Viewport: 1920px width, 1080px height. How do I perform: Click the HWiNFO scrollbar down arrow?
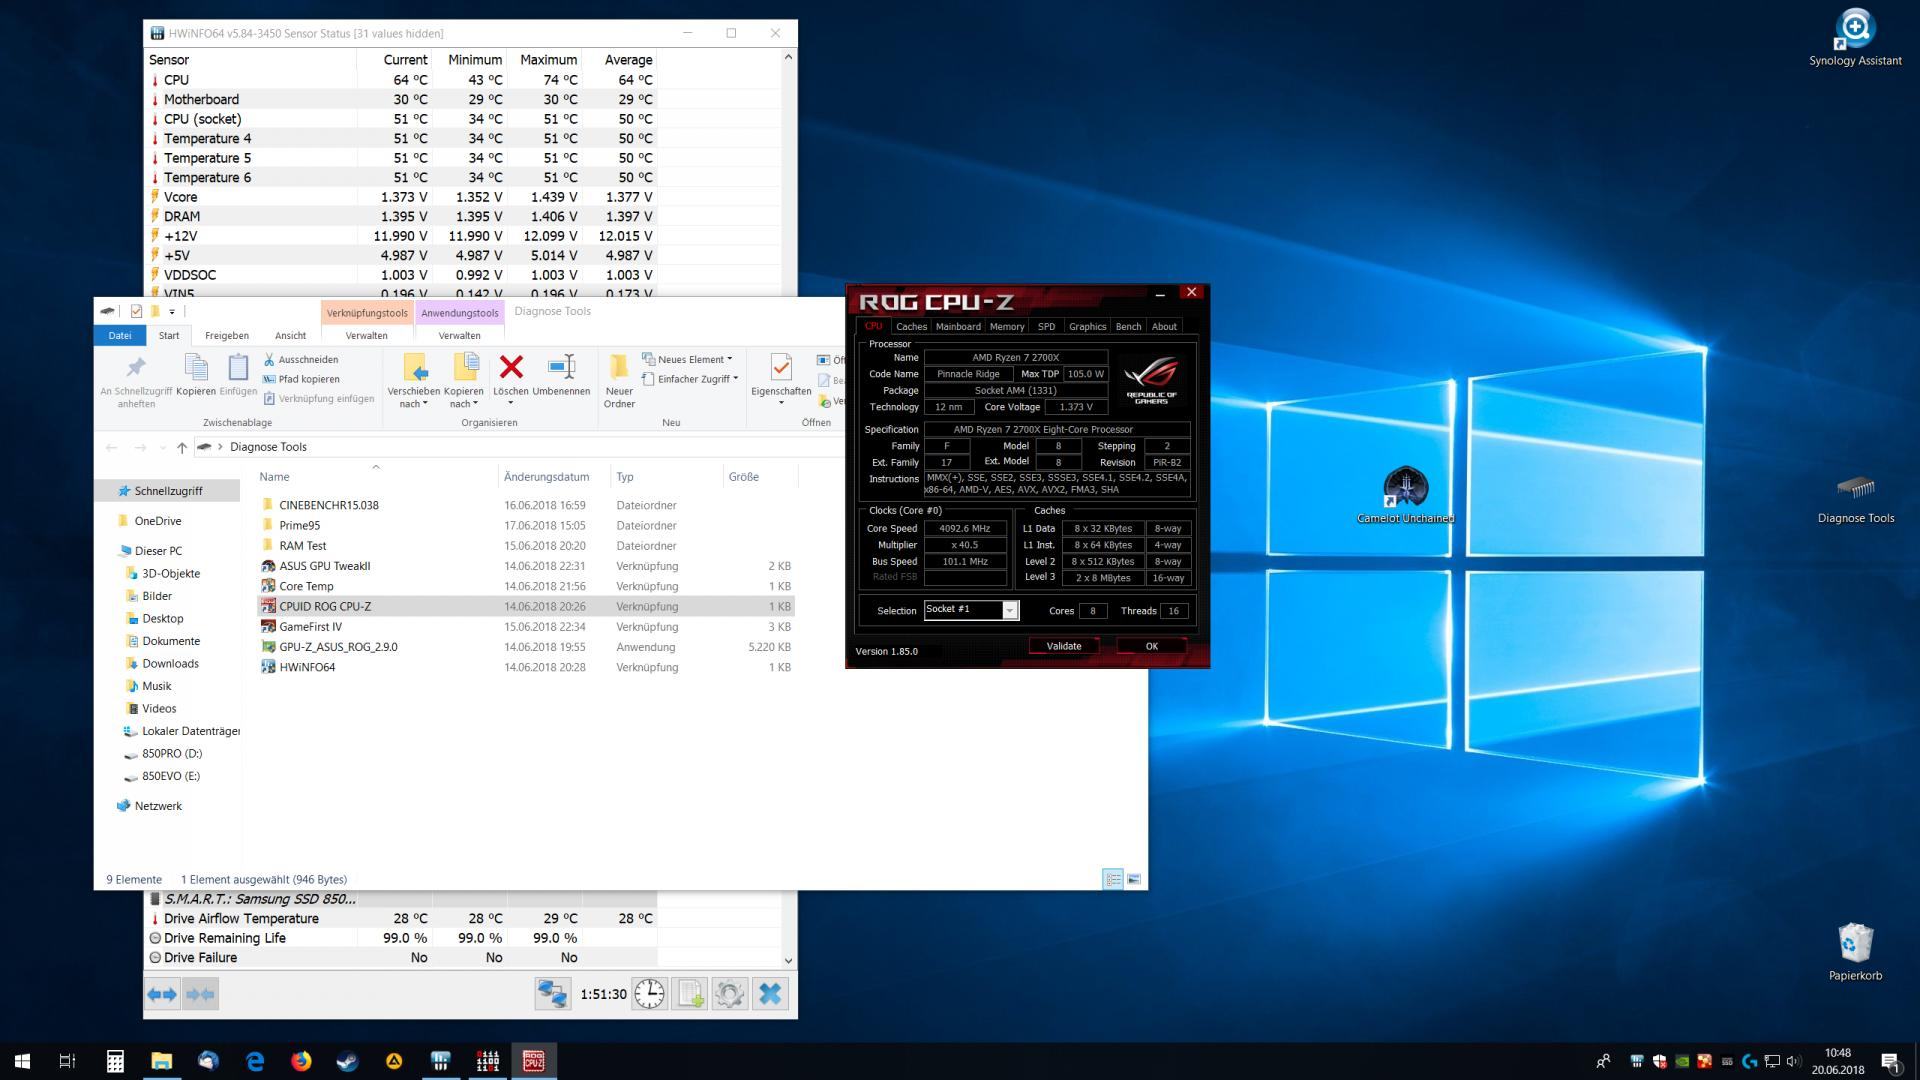[788, 960]
